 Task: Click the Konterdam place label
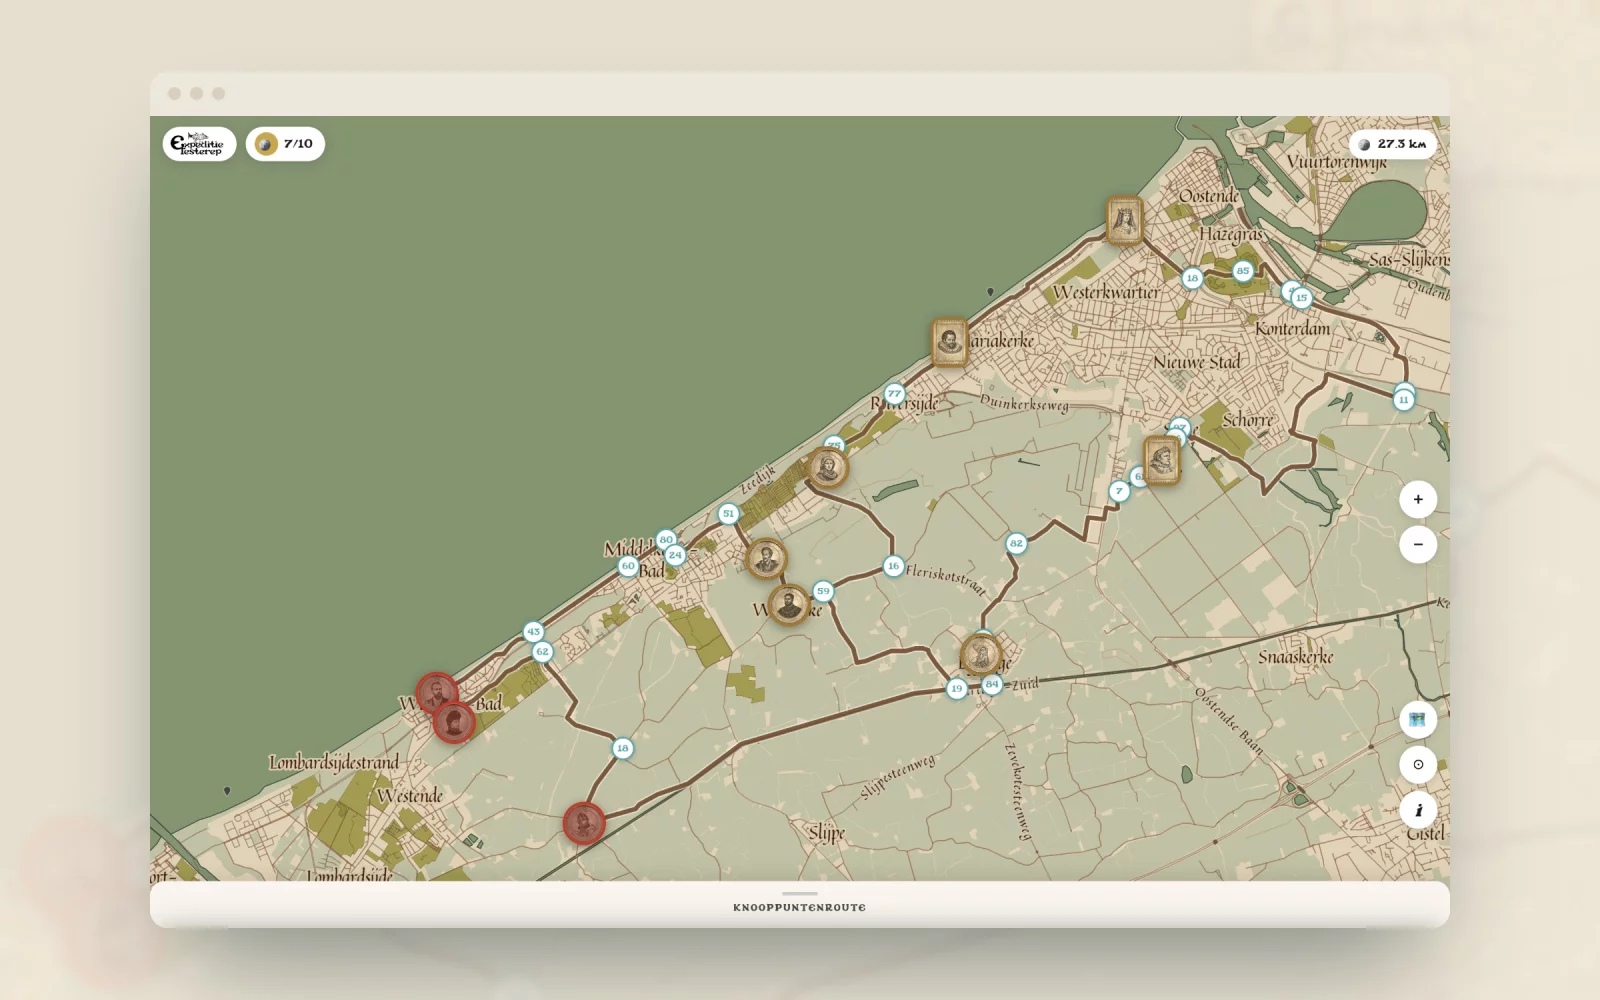tap(1293, 328)
